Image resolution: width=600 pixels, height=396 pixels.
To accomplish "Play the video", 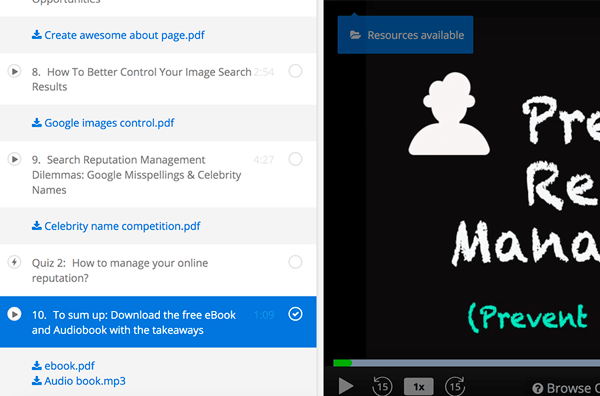I will (x=346, y=386).
